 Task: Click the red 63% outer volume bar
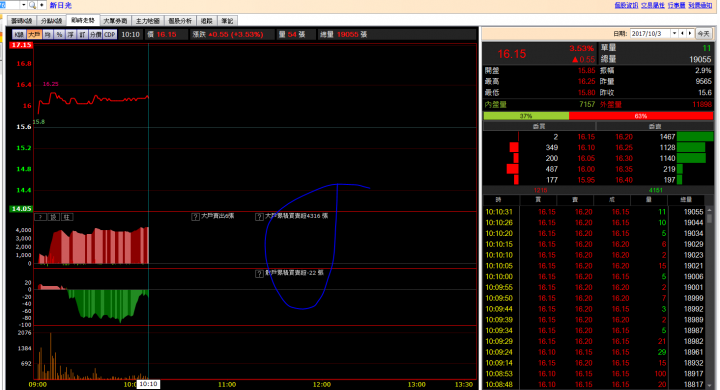[x=641, y=116]
